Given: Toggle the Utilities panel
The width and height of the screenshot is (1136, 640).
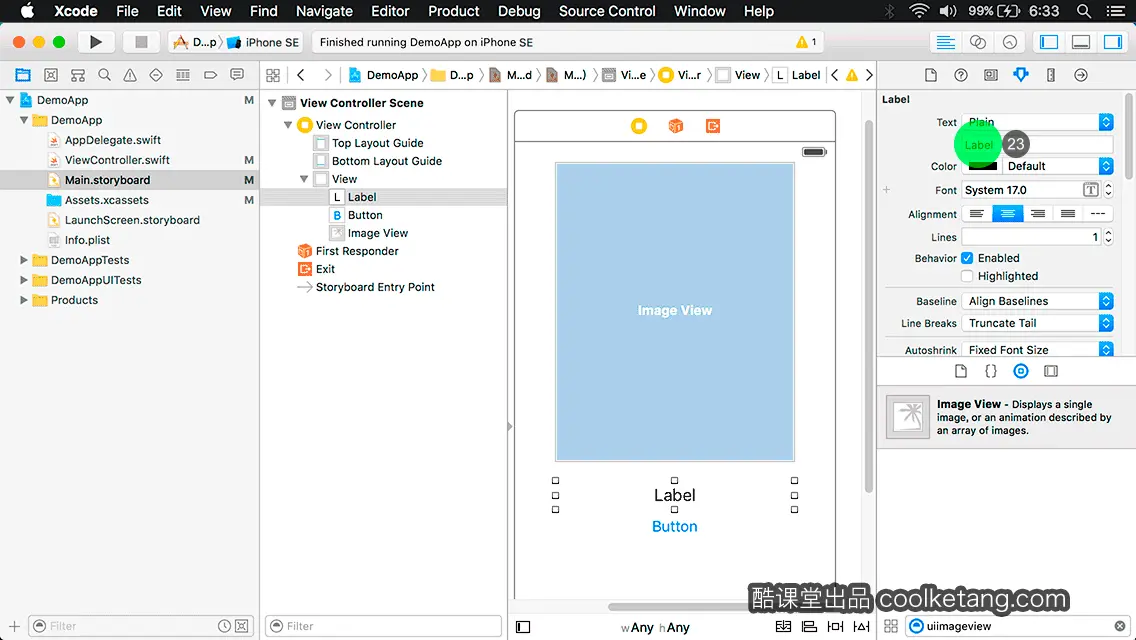Looking at the screenshot, I should [1112, 42].
